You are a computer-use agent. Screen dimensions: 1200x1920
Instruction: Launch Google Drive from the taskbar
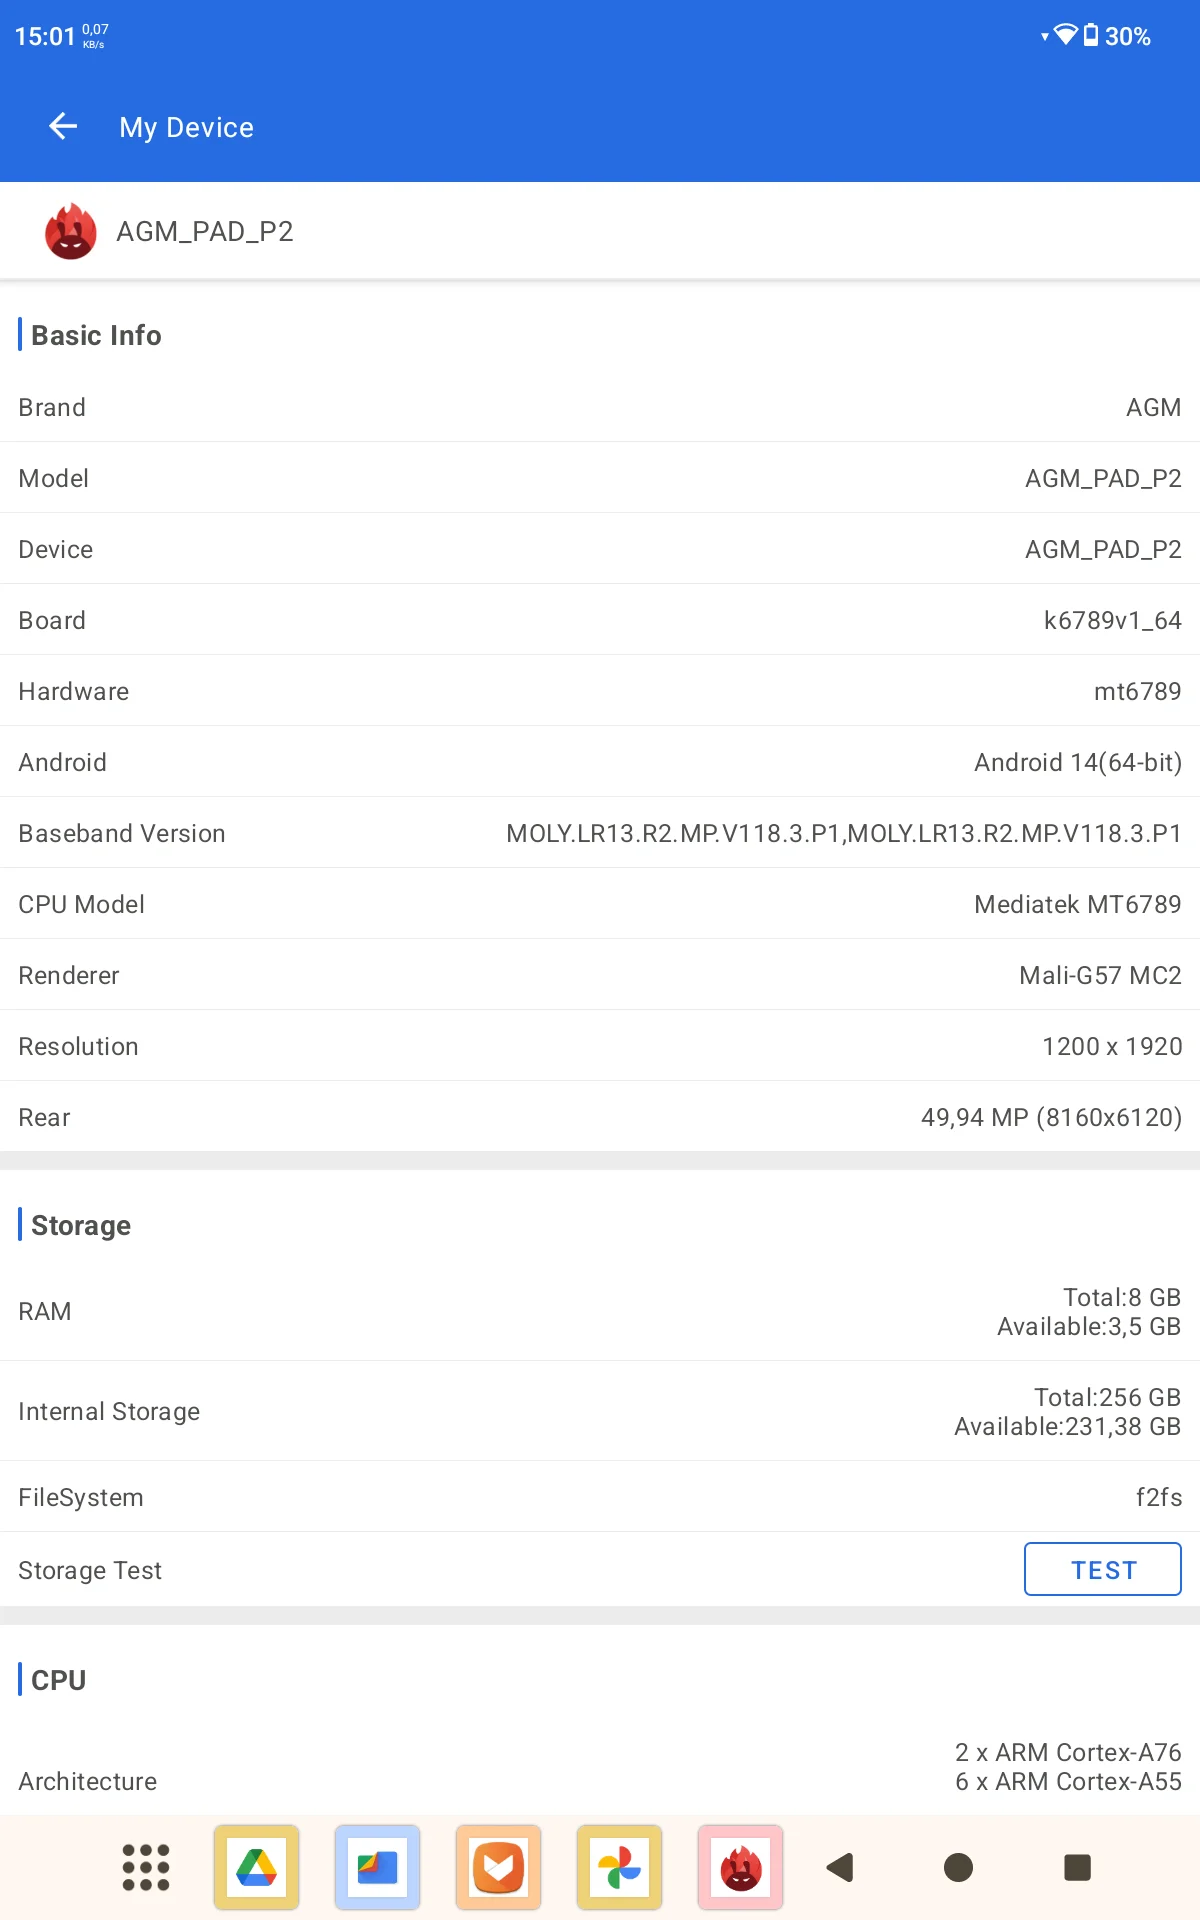point(257,1867)
